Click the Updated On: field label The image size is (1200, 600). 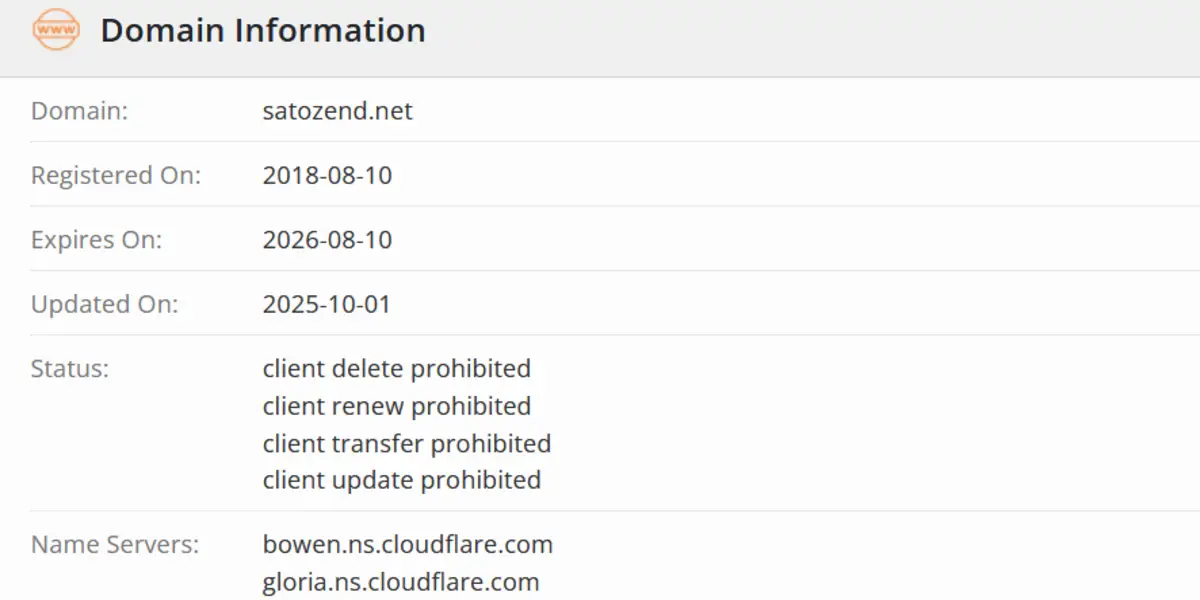(x=104, y=305)
